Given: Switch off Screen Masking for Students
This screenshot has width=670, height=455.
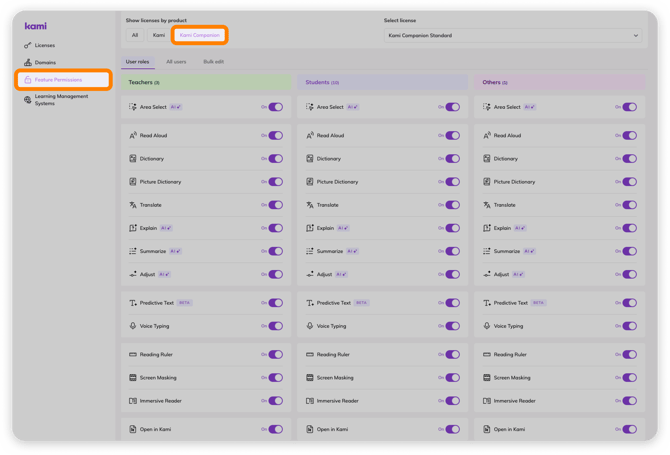Looking at the screenshot, I should [x=453, y=378].
